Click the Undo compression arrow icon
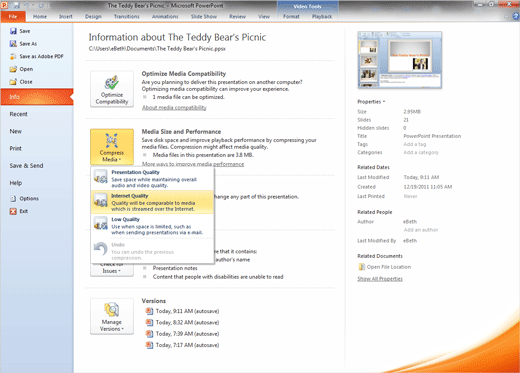 pyautogui.click(x=100, y=249)
